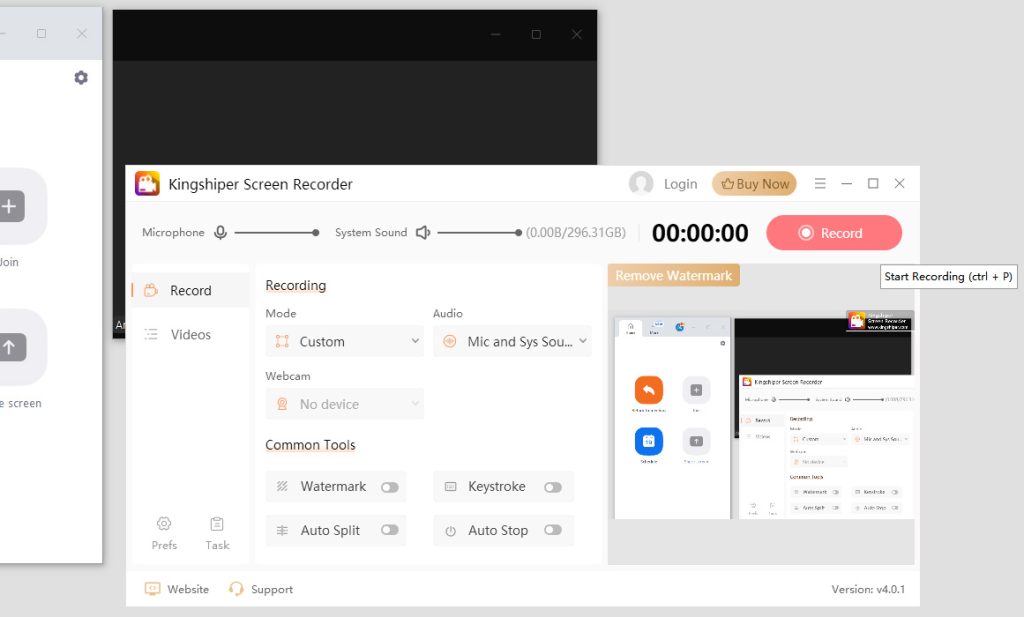Click the share screen arrow icon in the left window

click(11, 347)
